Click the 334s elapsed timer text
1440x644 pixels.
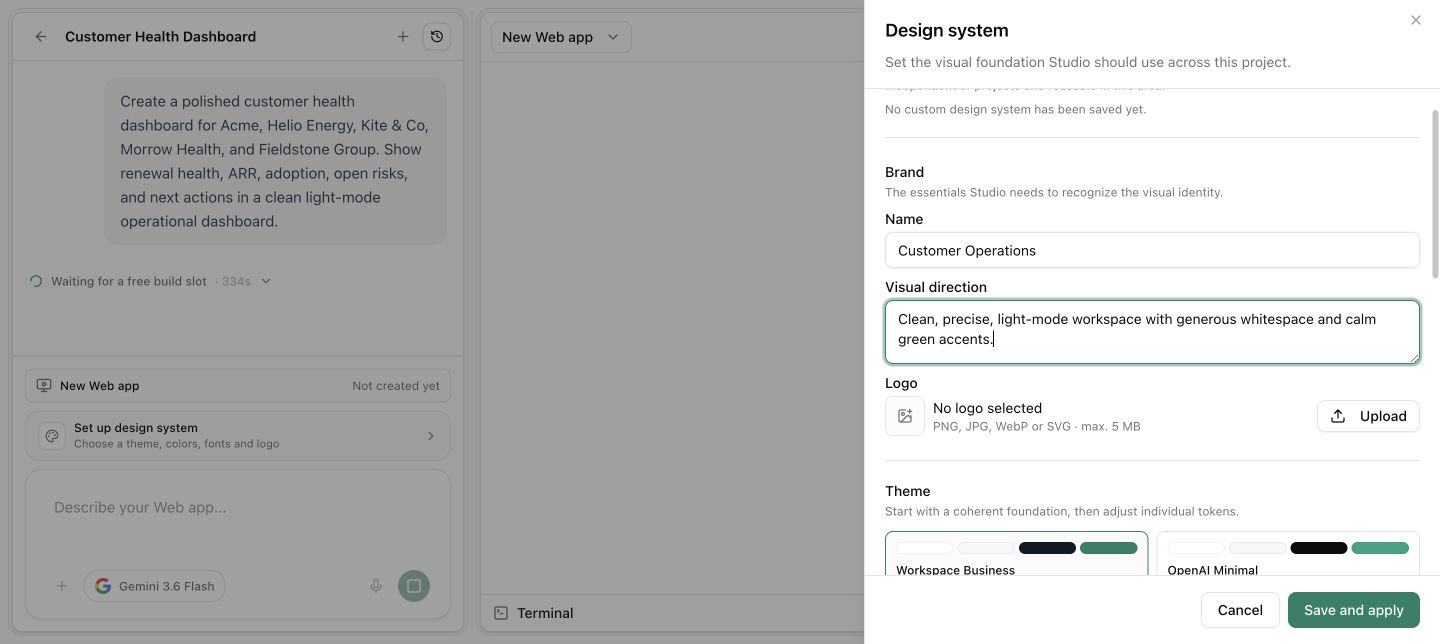(236, 281)
